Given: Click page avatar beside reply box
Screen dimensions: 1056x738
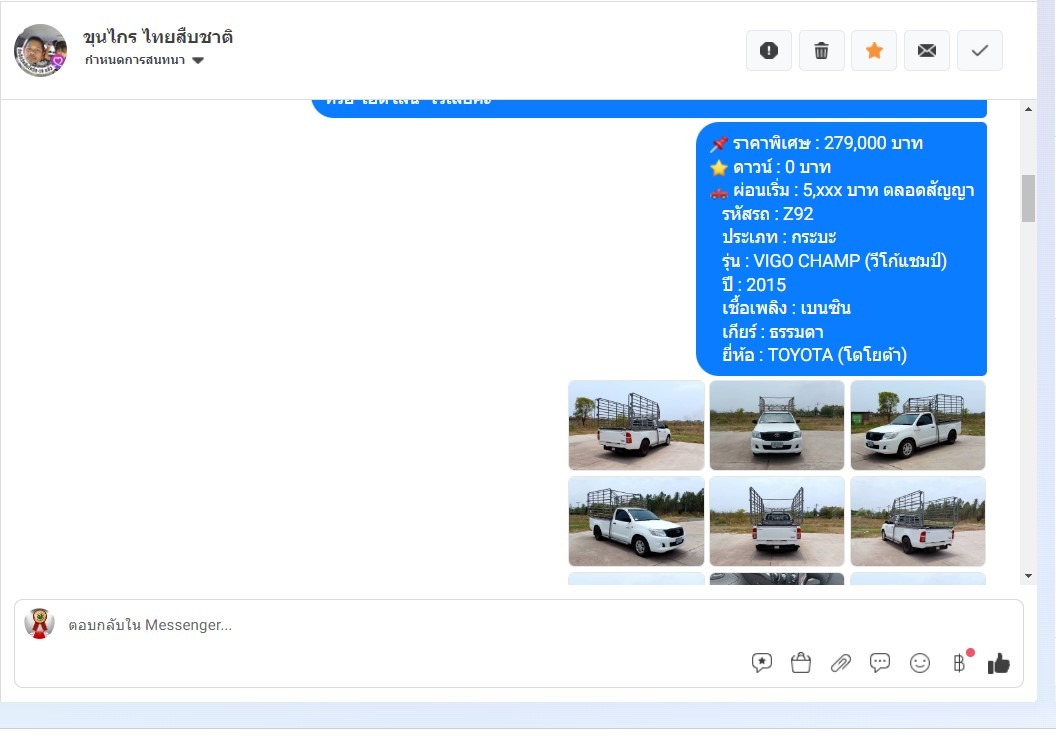Looking at the screenshot, I should point(39,624).
